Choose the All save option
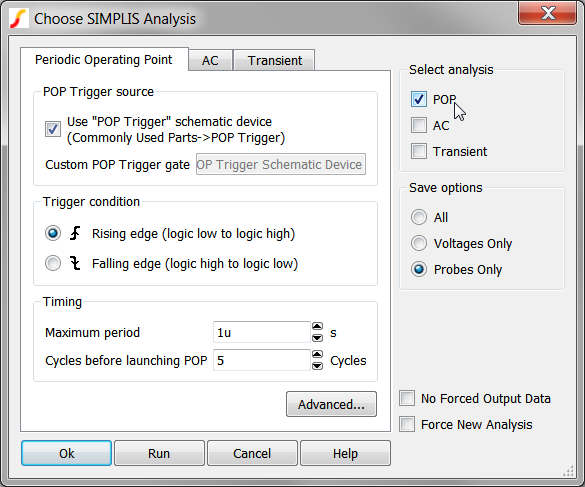The width and height of the screenshot is (585, 487). click(x=419, y=217)
